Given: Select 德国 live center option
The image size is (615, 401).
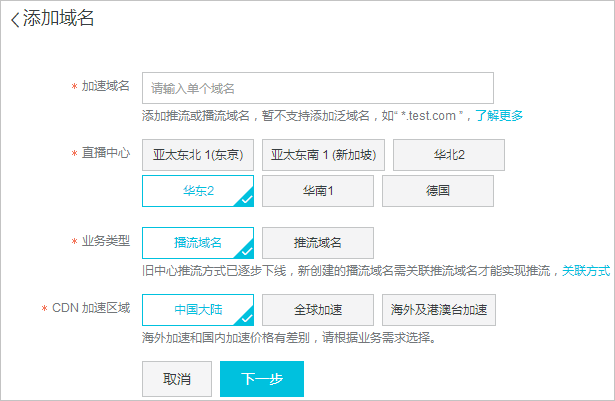Looking at the screenshot, I should click(437, 191).
